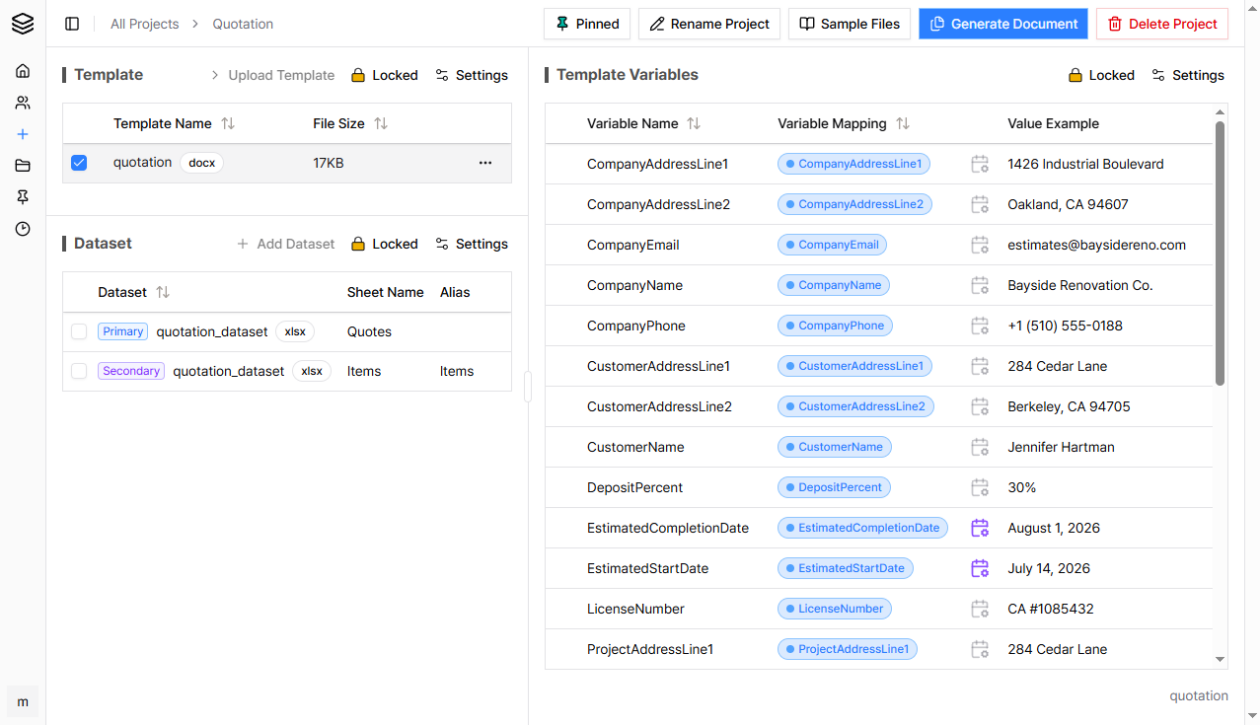Toggle the sidebar panel icon
1260x725 pixels.
click(x=72, y=24)
